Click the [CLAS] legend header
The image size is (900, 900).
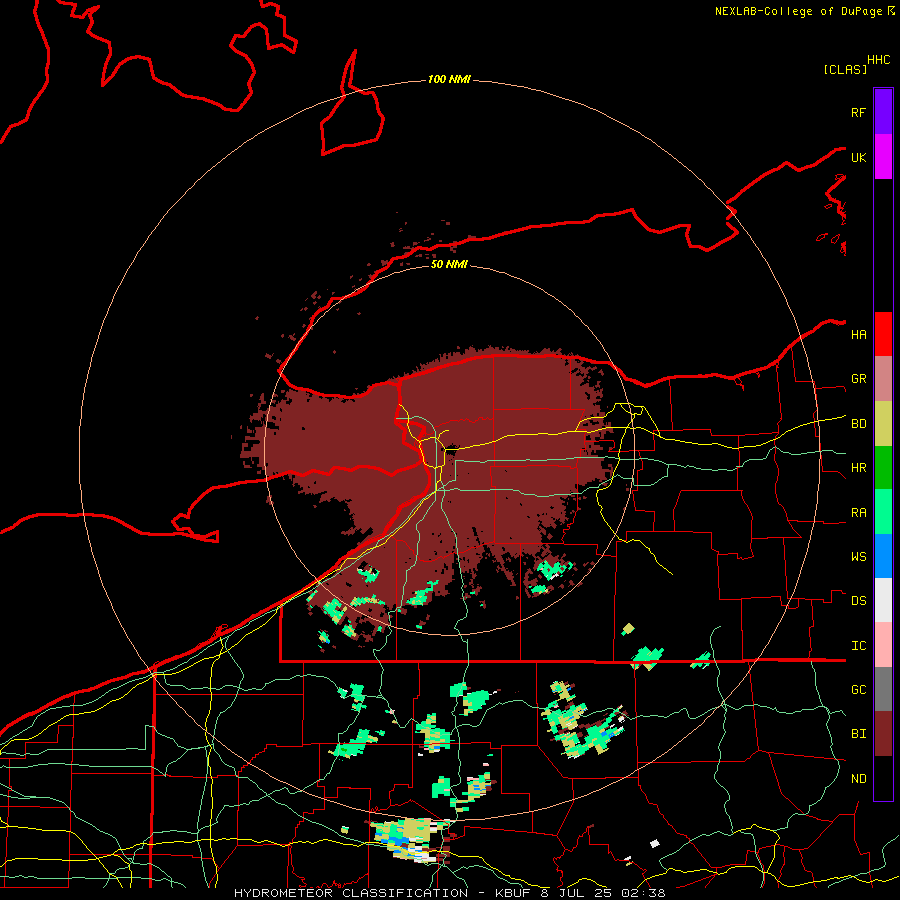[845, 69]
